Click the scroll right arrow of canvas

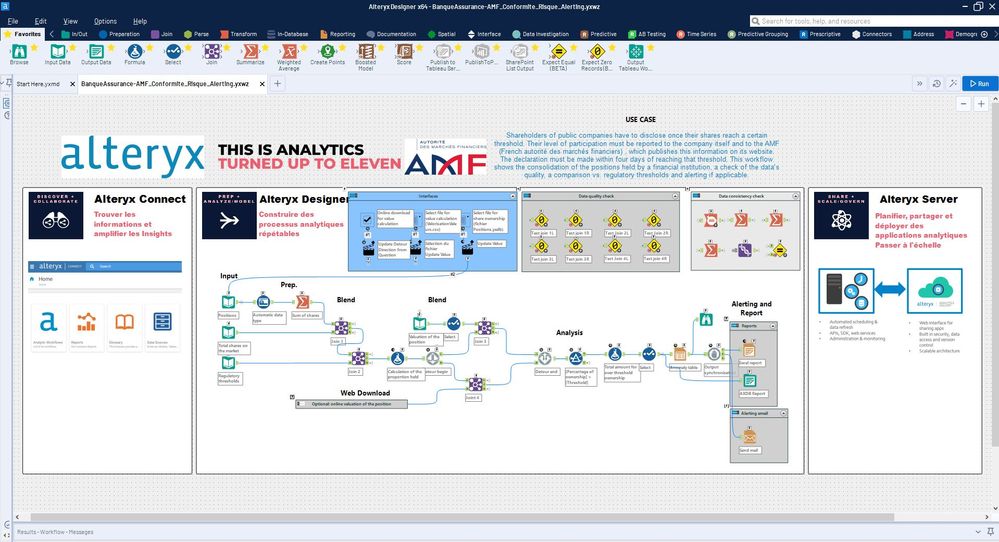988,517
